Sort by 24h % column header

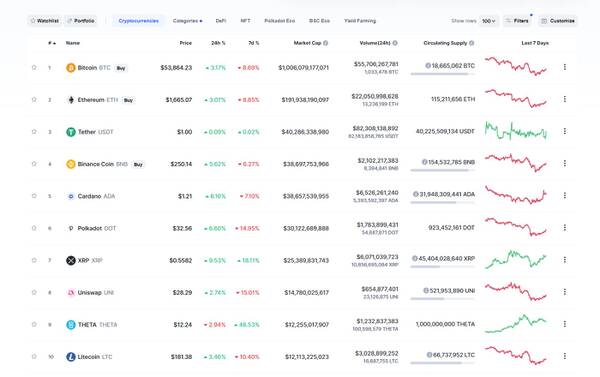click(x=218, y=43)
